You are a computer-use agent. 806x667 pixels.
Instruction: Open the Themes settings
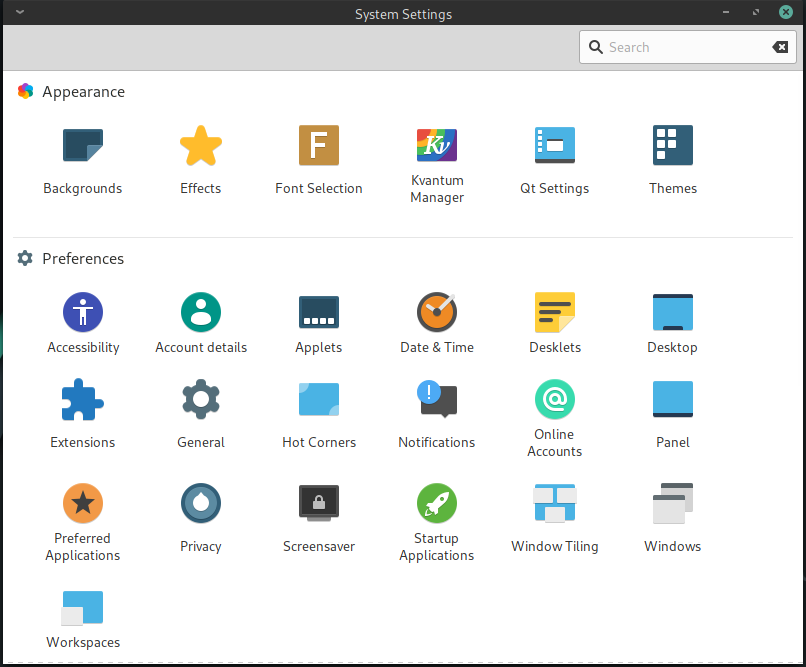(x=672, y=158)
